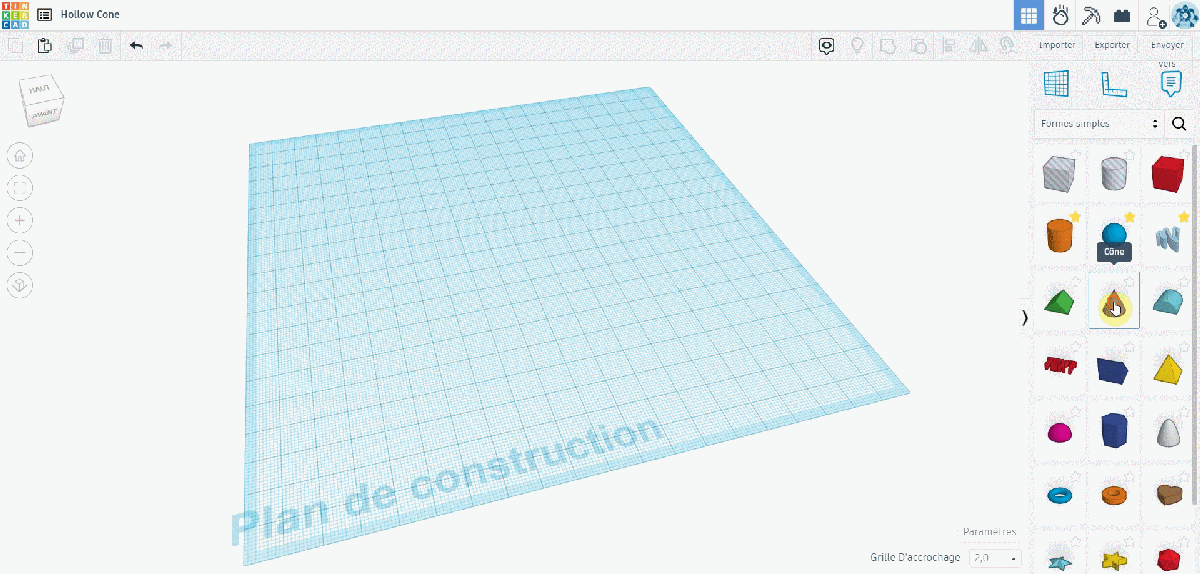Select the blue Polygon shape
This screenshot has height=574, width=1200.
click(x=1114, y=431)
